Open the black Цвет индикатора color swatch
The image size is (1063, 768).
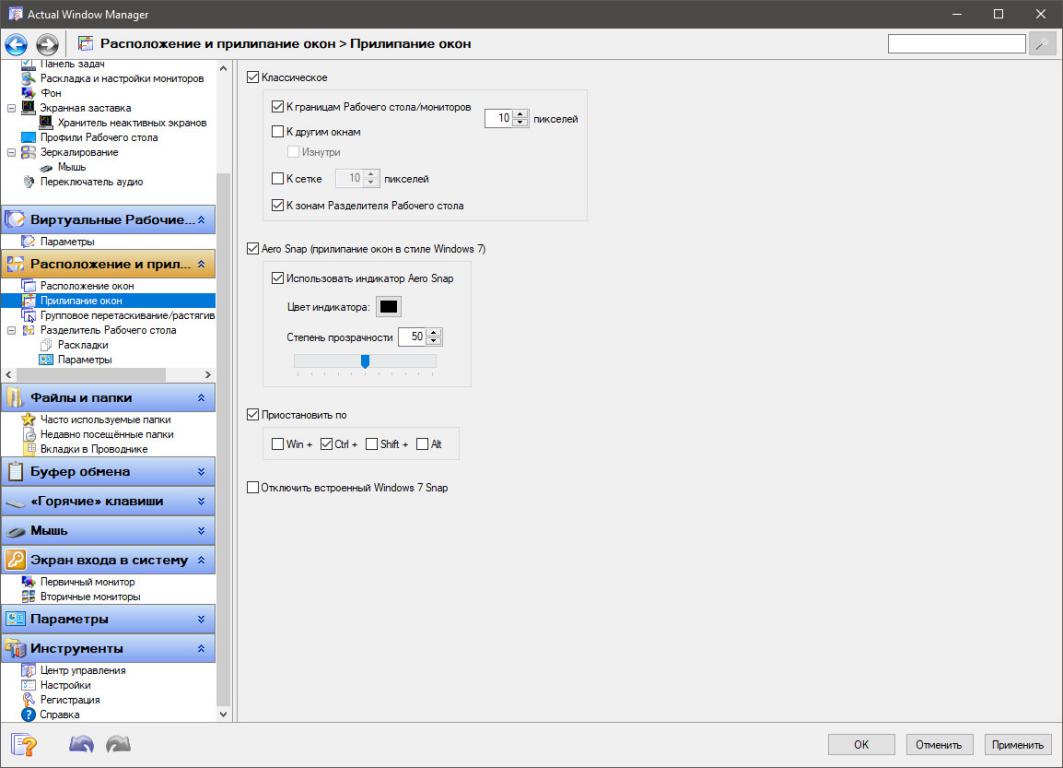tap(390, 306)
